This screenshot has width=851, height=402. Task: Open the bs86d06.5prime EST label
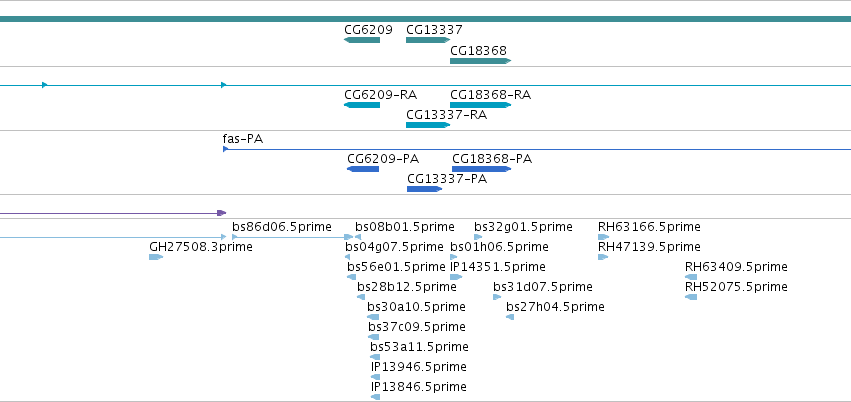pyautogui.click(x=282, y=226)
